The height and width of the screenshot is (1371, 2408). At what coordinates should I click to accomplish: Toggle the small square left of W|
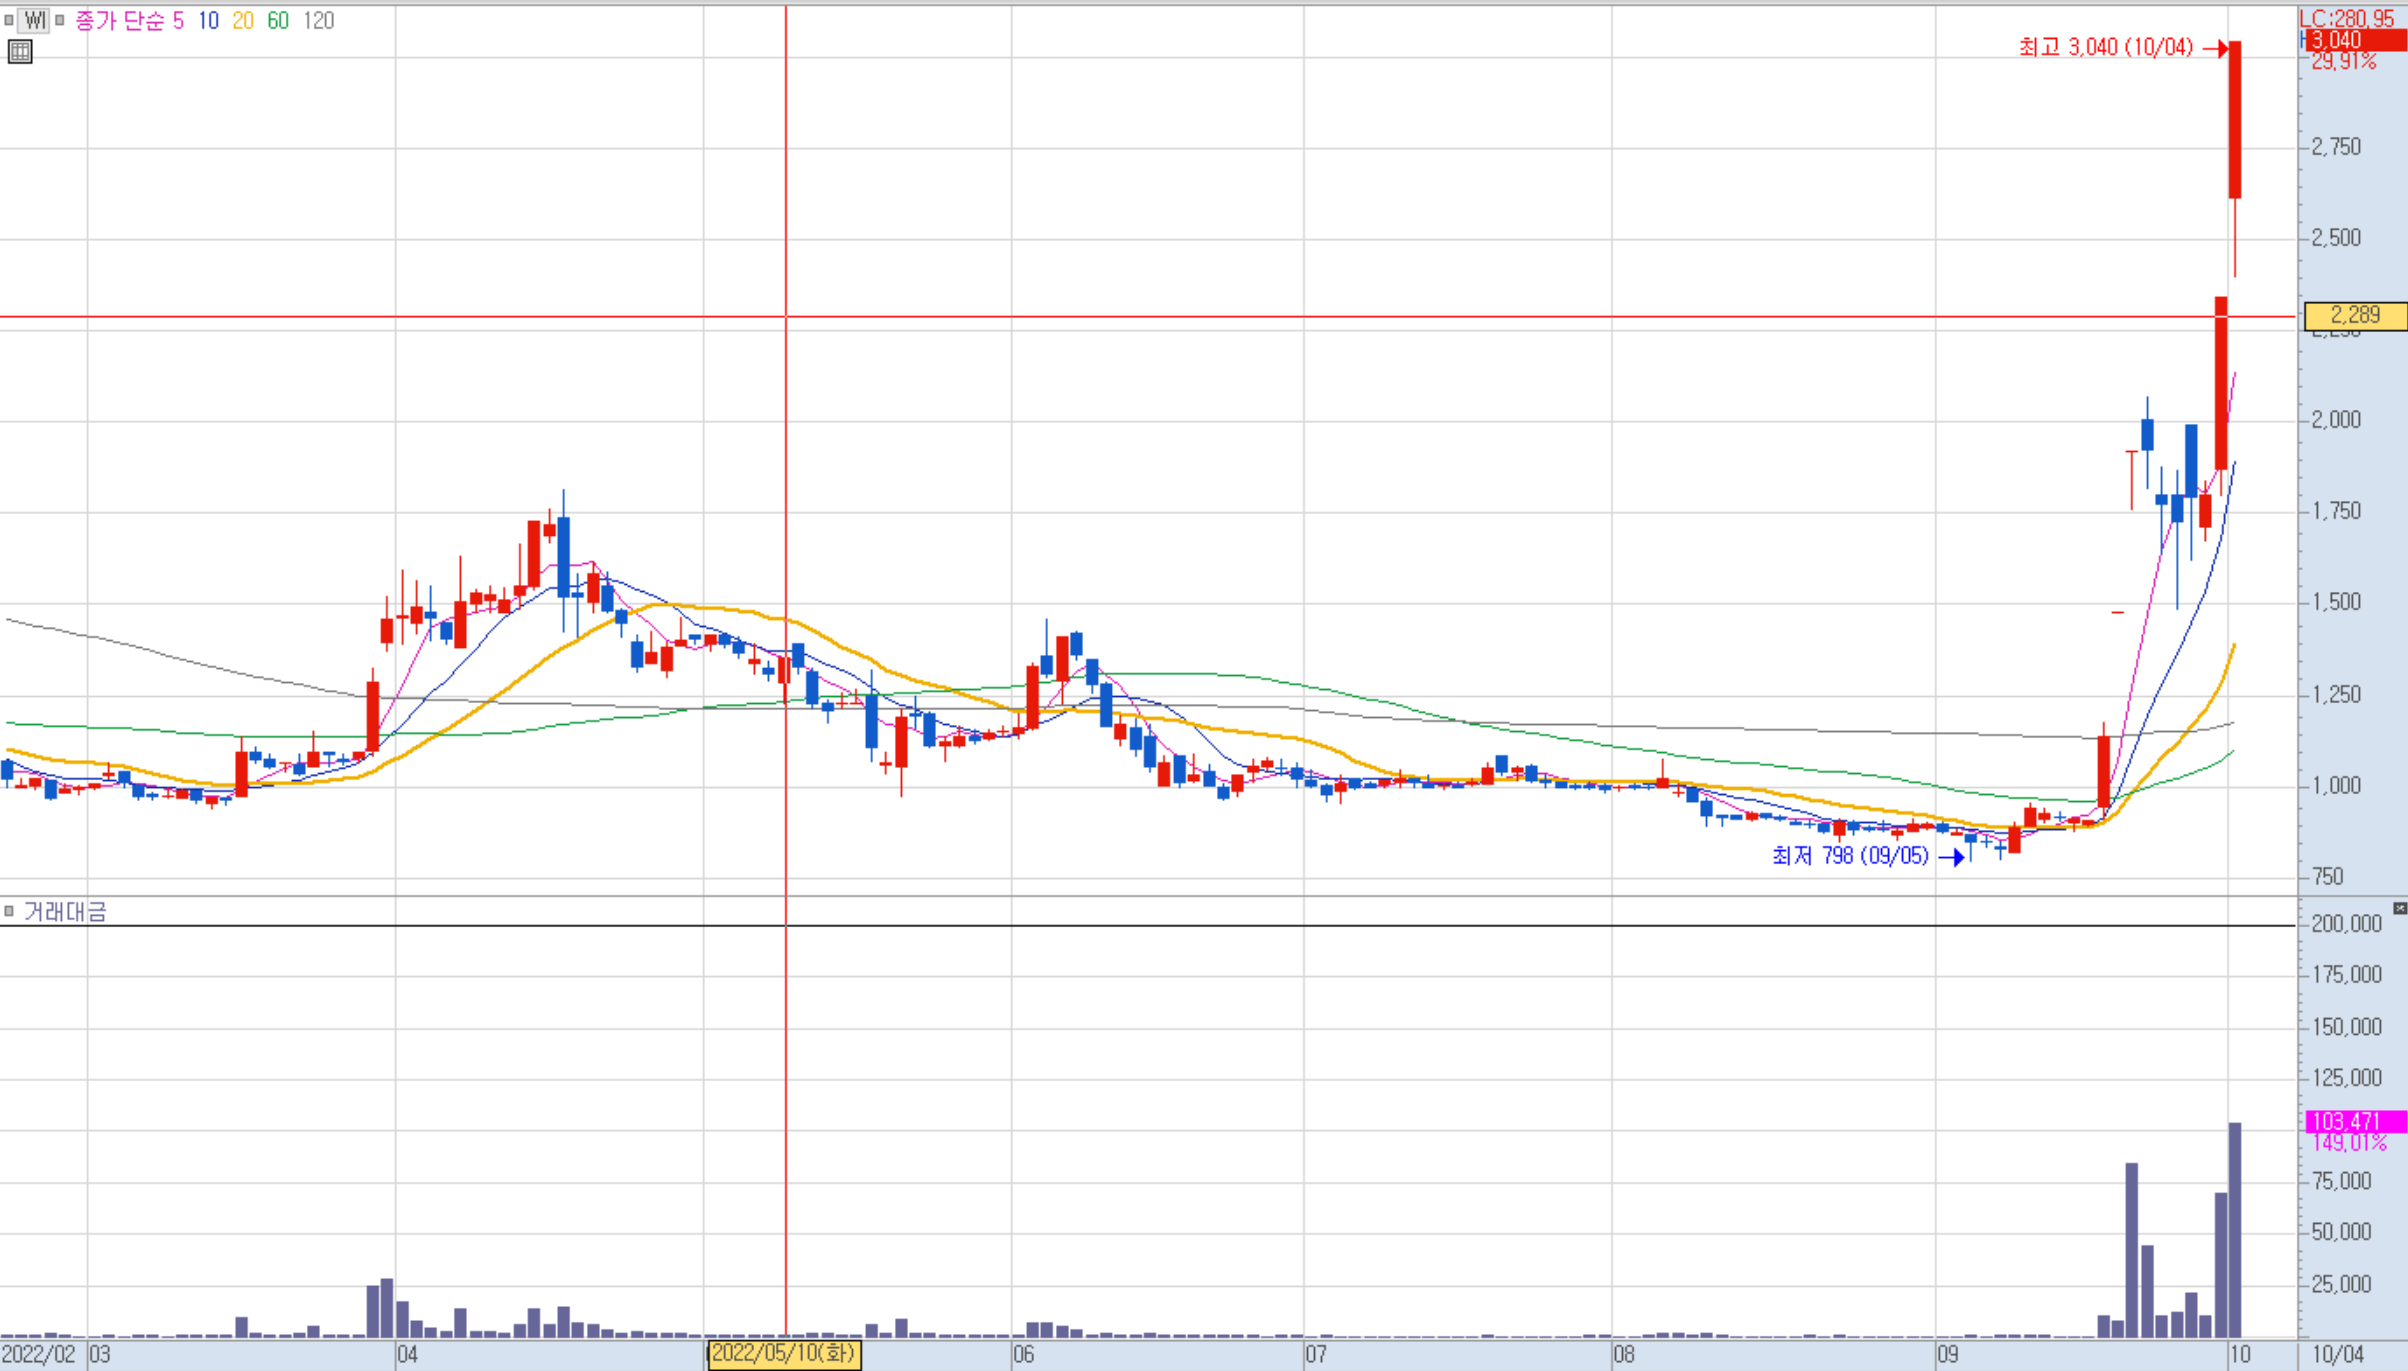point(9,20)
